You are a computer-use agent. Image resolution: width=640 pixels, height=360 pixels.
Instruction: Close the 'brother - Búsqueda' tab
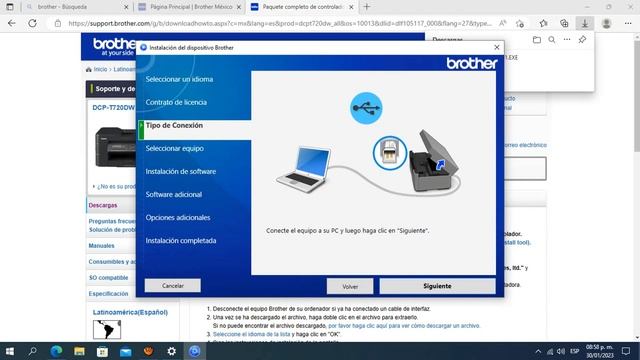(126, 7)
